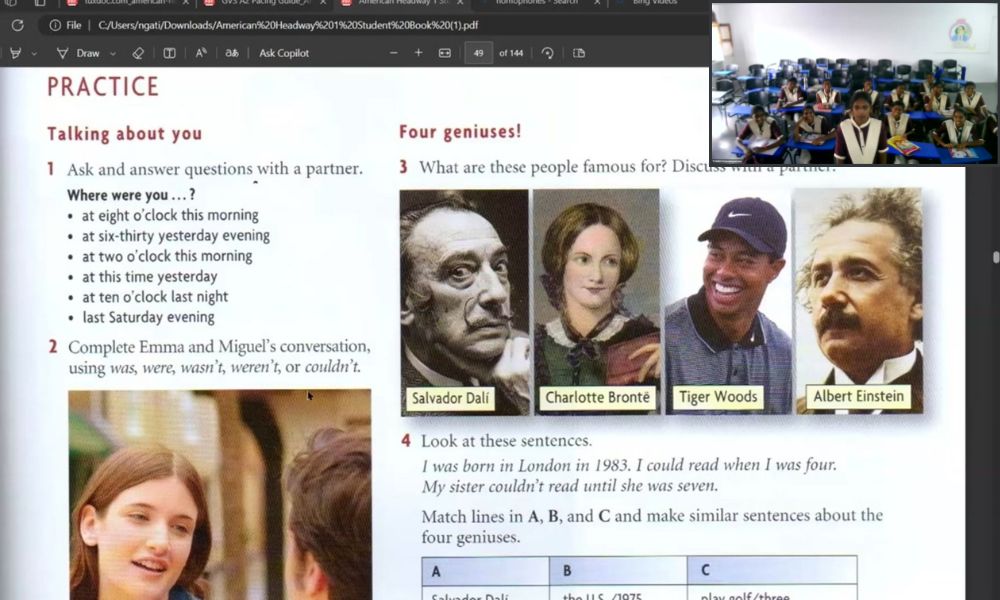
Task: Click the Ask Copilot button
Action: (284, 54)
